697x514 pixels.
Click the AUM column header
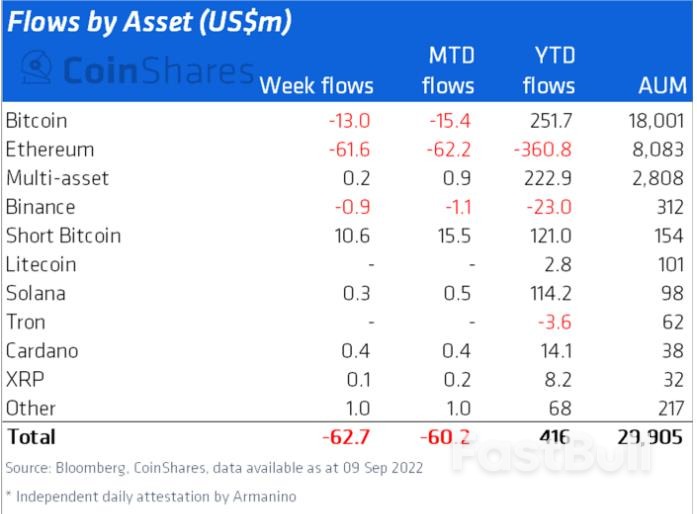coord(662,85)
